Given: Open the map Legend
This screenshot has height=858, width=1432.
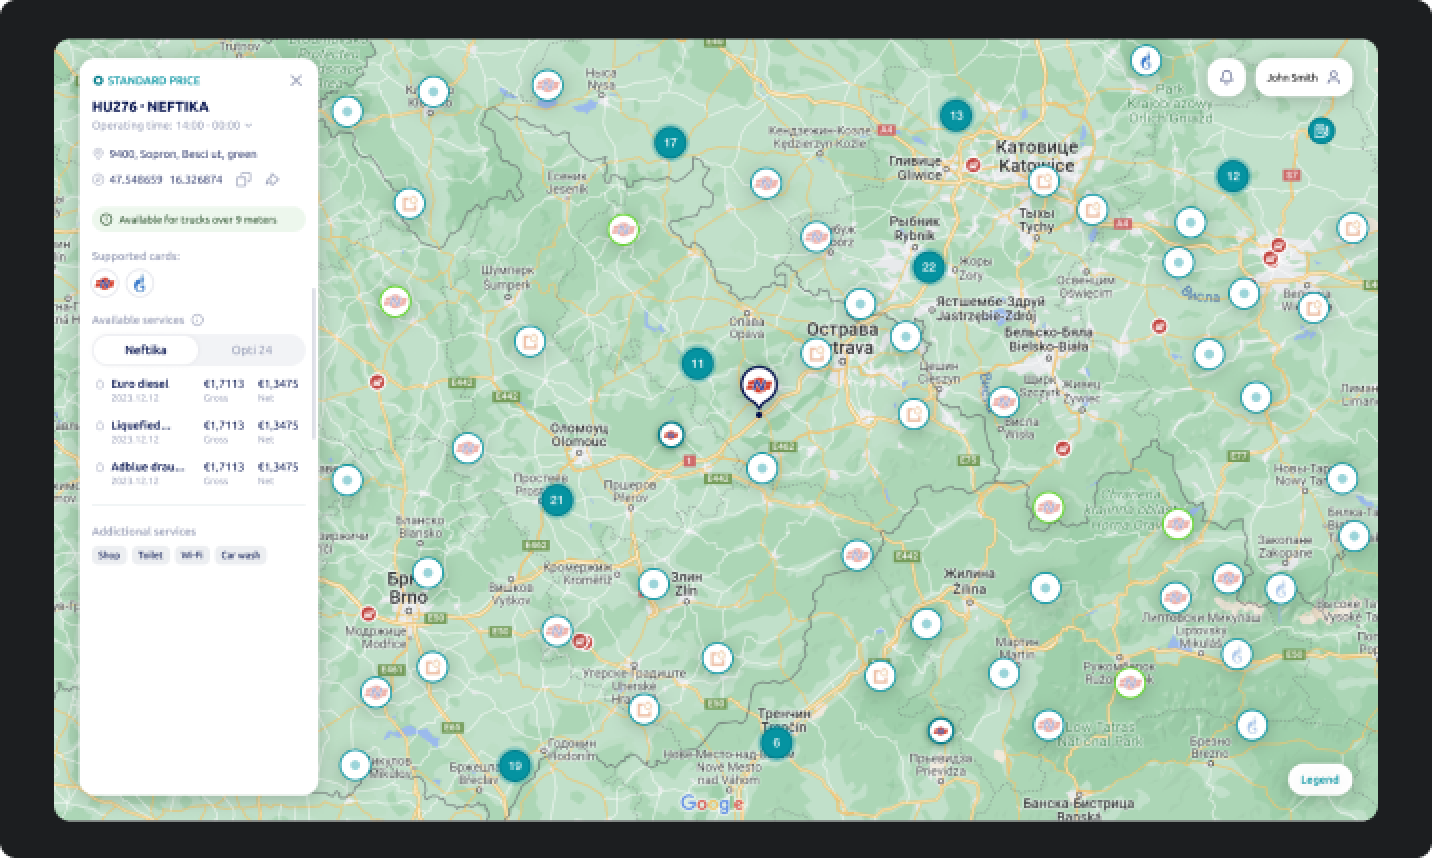Looking at the screenshot, I should pyautogui.click(x=1320, y=780).
